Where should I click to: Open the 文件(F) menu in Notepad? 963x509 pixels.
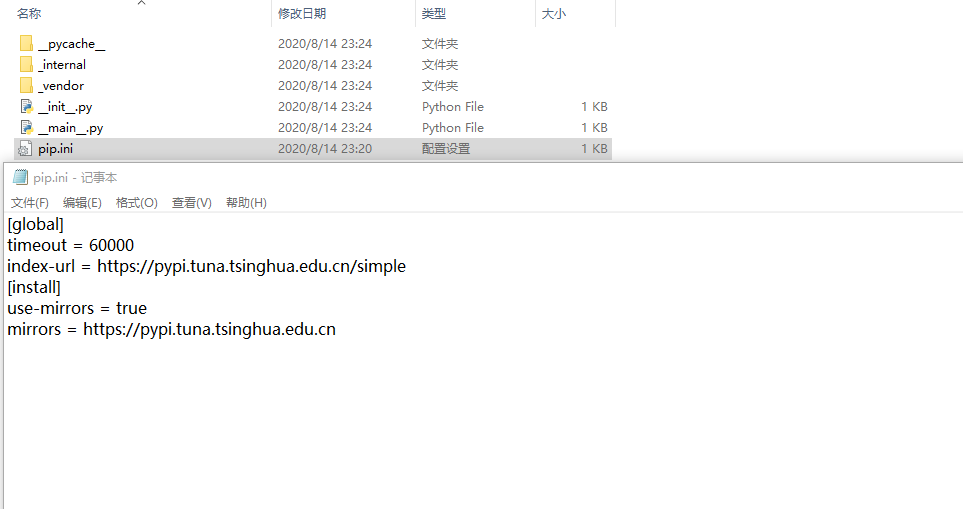point(29,203)
